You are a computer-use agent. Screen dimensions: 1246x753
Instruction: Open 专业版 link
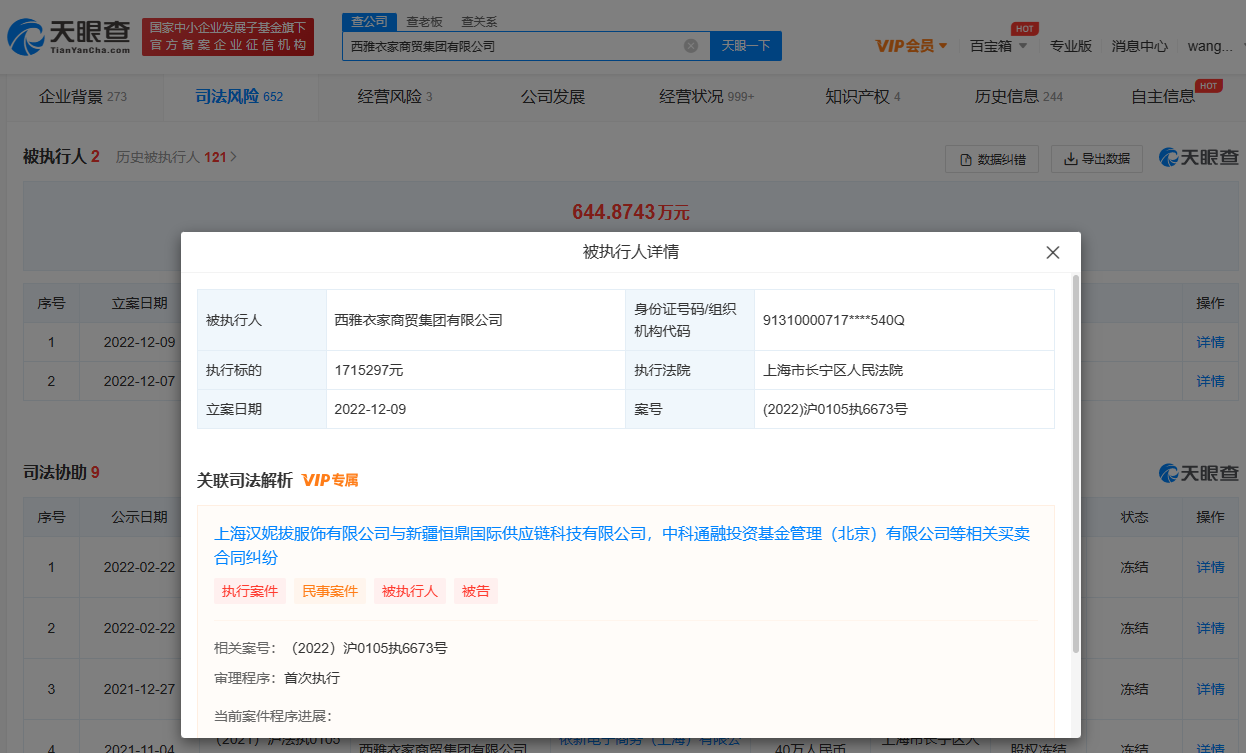click(x=1070, y=46)
